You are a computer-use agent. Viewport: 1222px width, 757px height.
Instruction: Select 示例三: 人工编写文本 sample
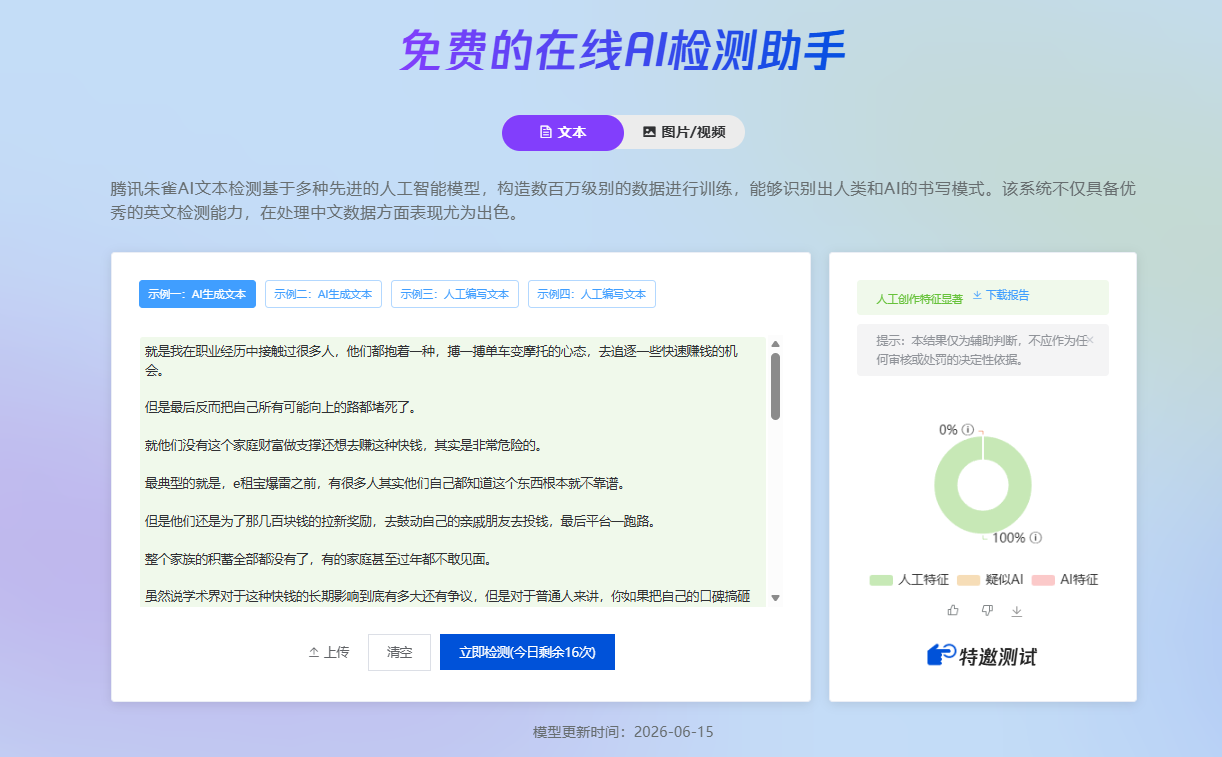coord(455,294)
